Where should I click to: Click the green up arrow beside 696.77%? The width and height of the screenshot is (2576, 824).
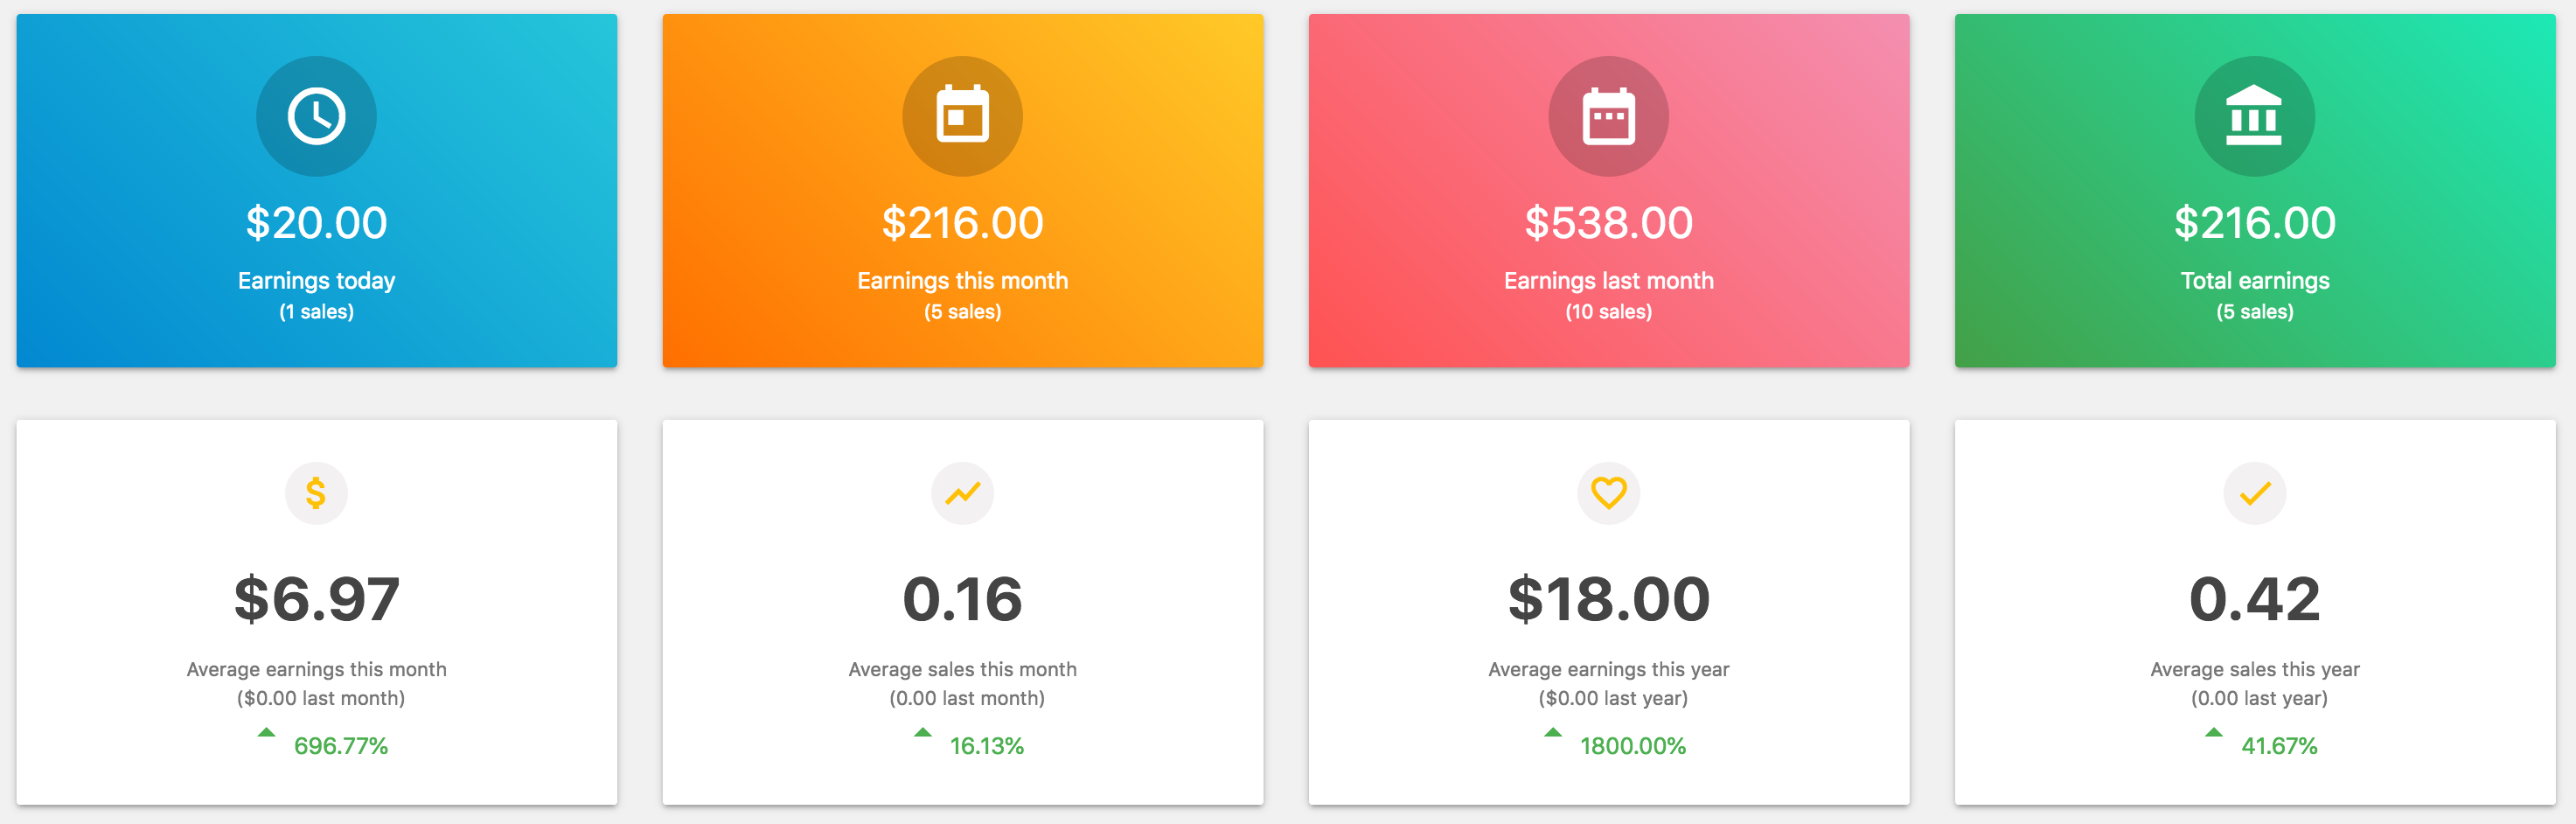pyautogui.click(x=265, y=732)
